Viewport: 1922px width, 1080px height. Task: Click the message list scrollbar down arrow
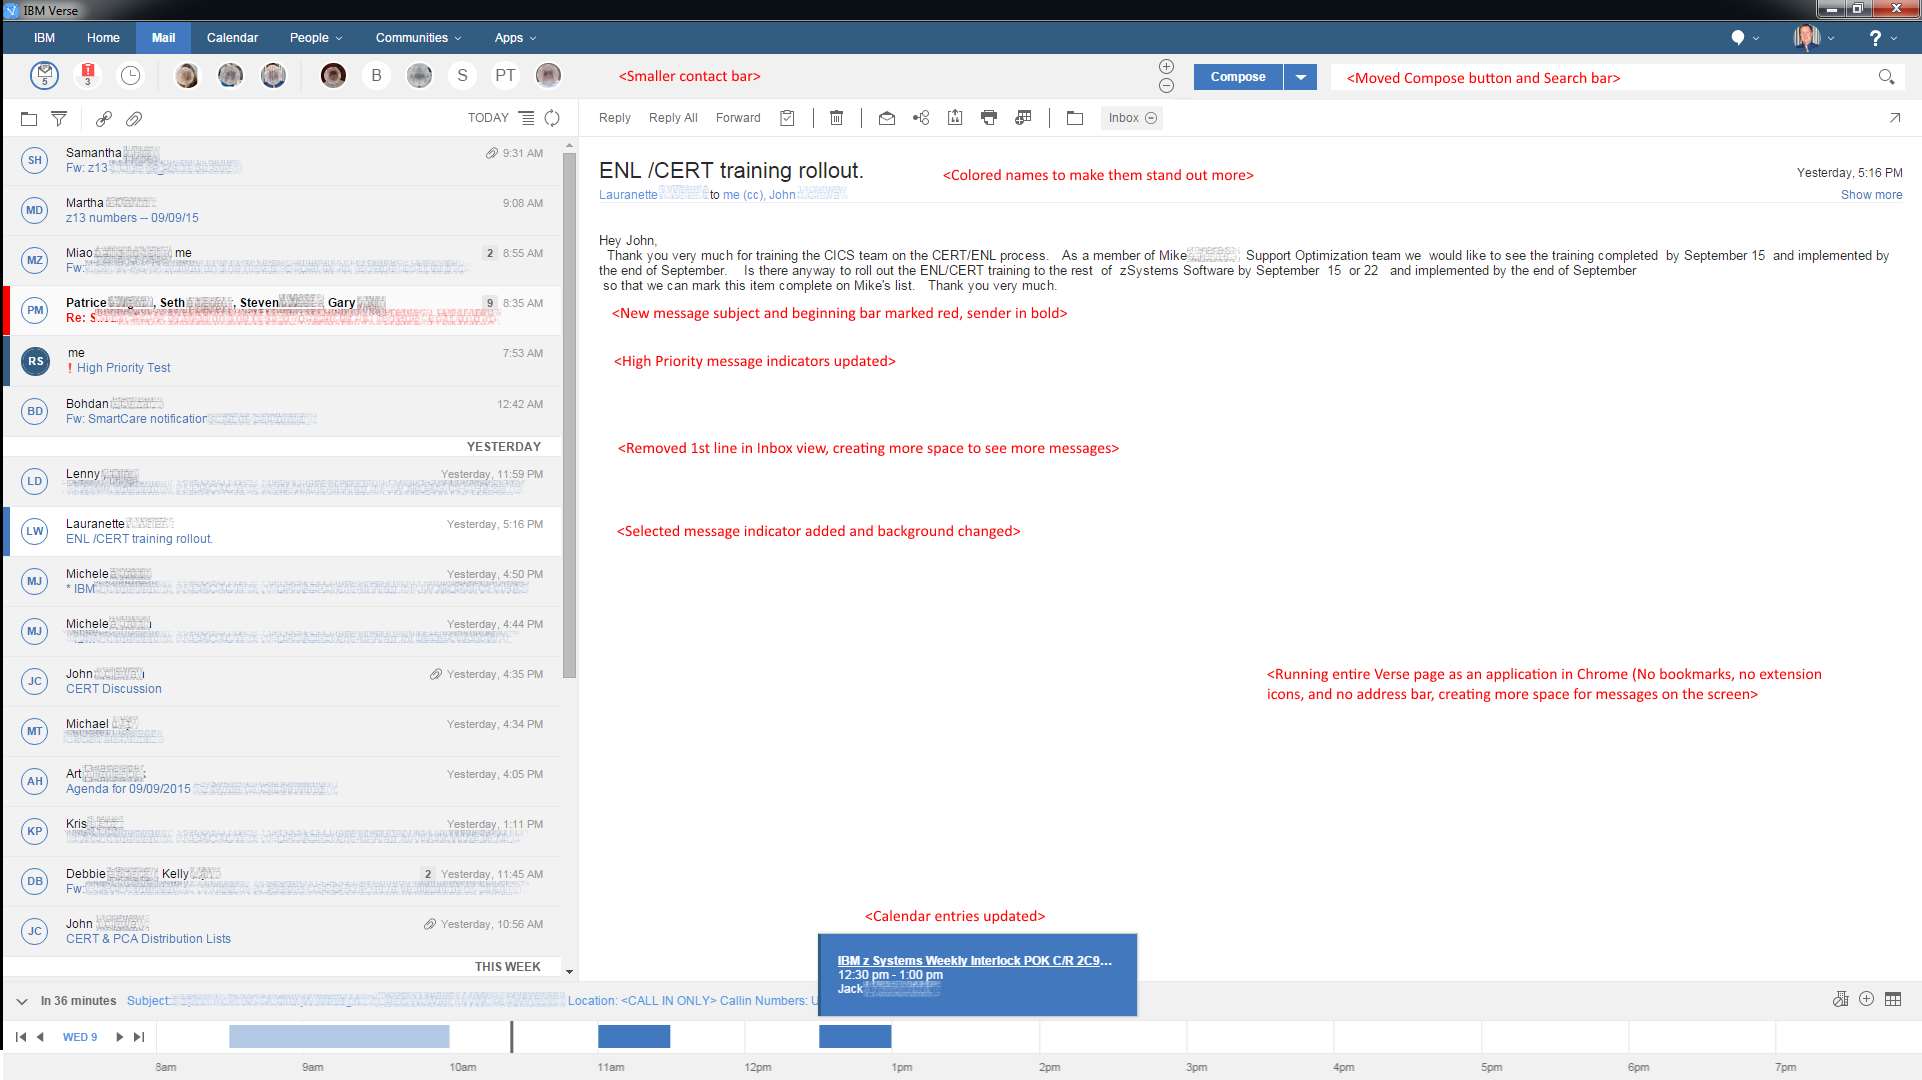click(569, 971)
